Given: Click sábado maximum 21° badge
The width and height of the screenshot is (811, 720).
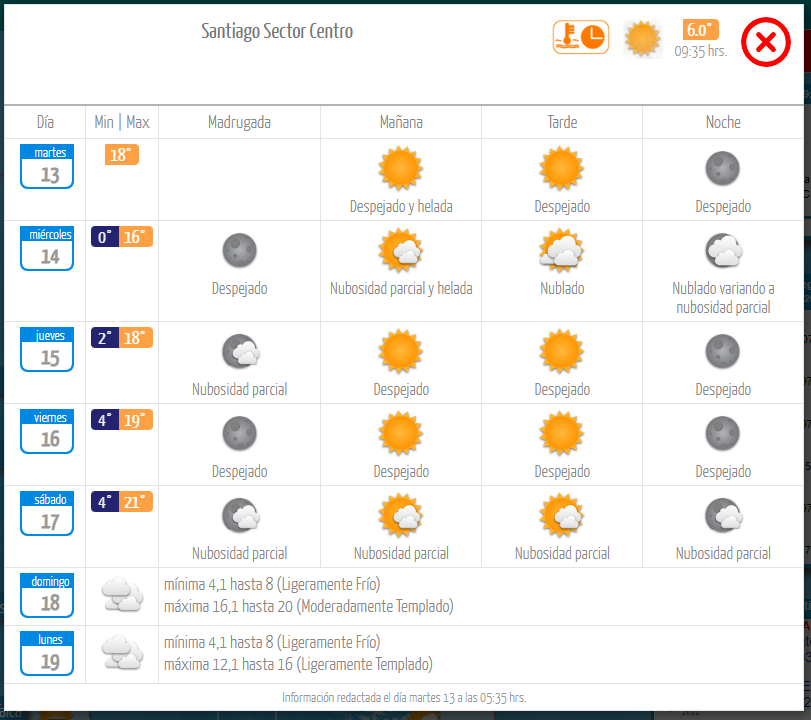Looking at the screenshot, I should click(x=136, y=502).
